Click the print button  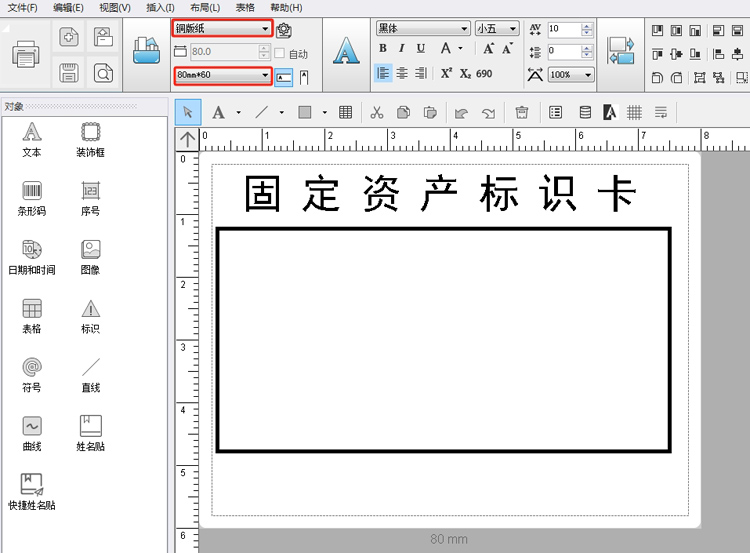(x=26, y=55)
